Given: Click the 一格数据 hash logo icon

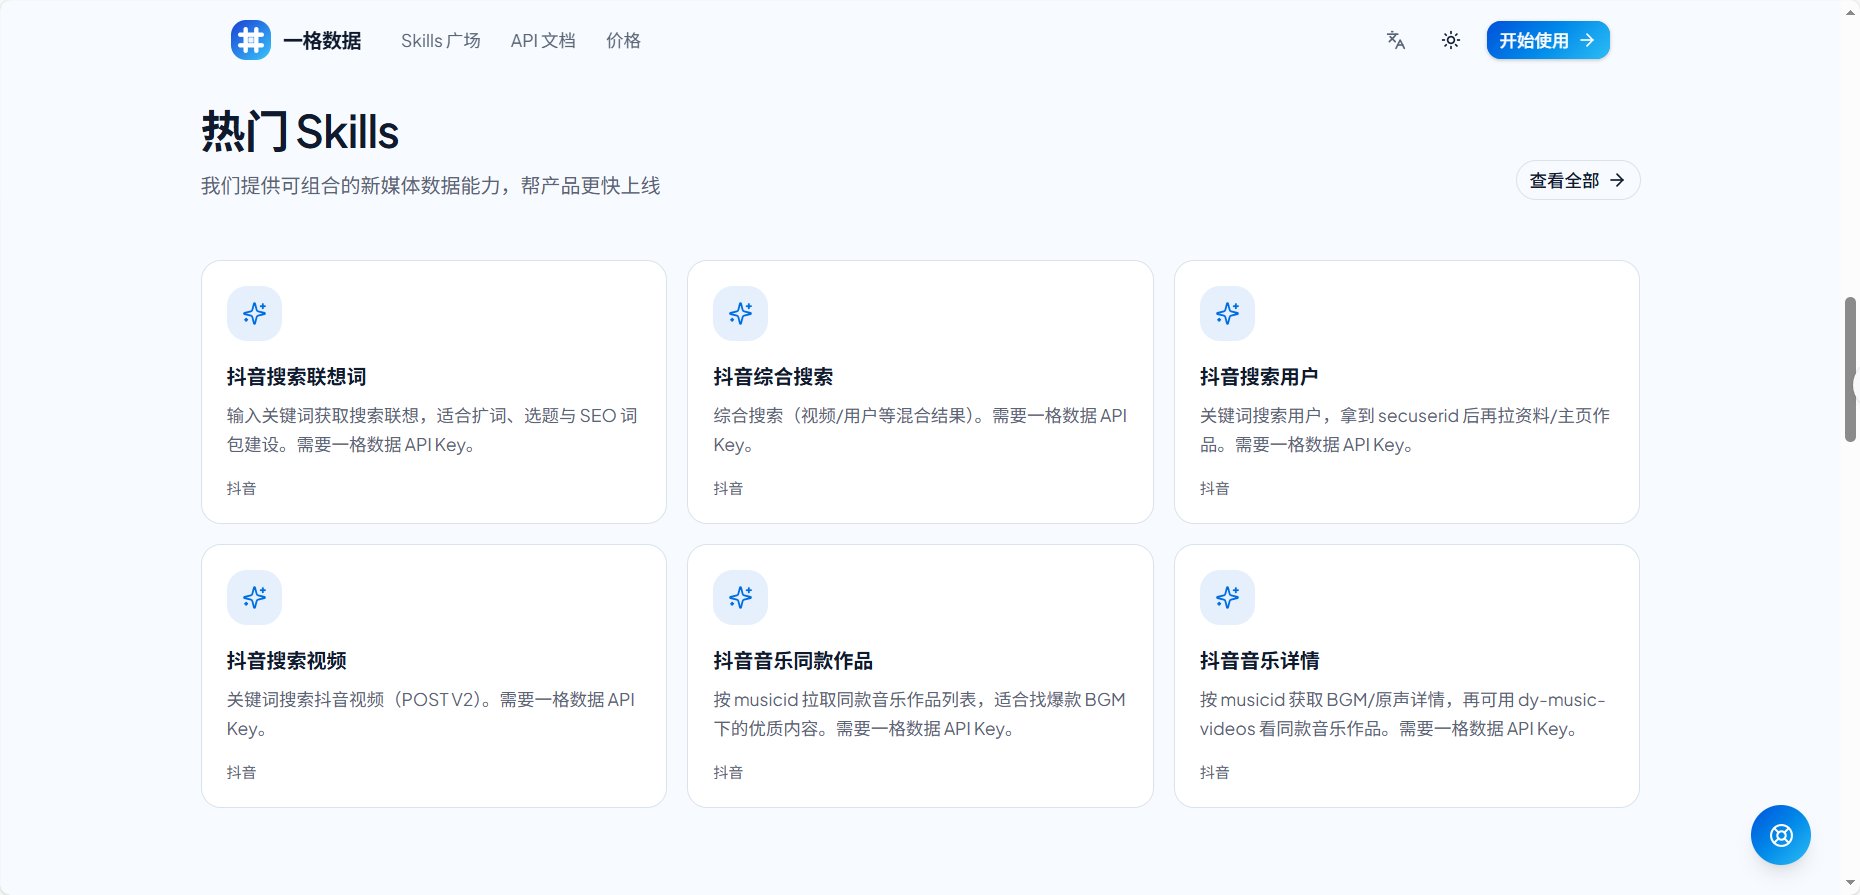Looking at the screenshot, I should (251, 40).
